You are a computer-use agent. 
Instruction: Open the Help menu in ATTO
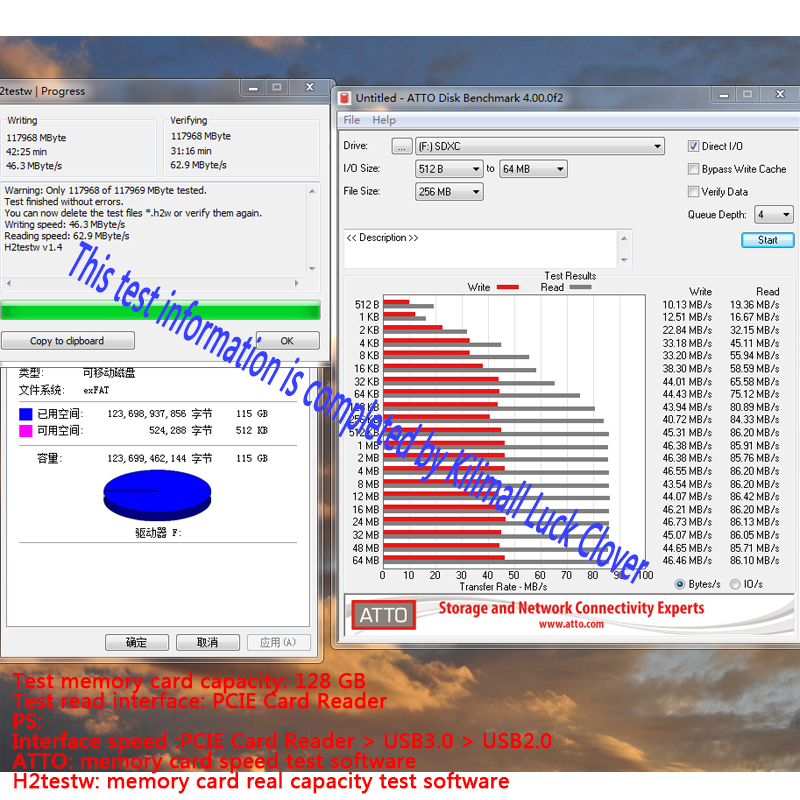[x=384, y=120]
